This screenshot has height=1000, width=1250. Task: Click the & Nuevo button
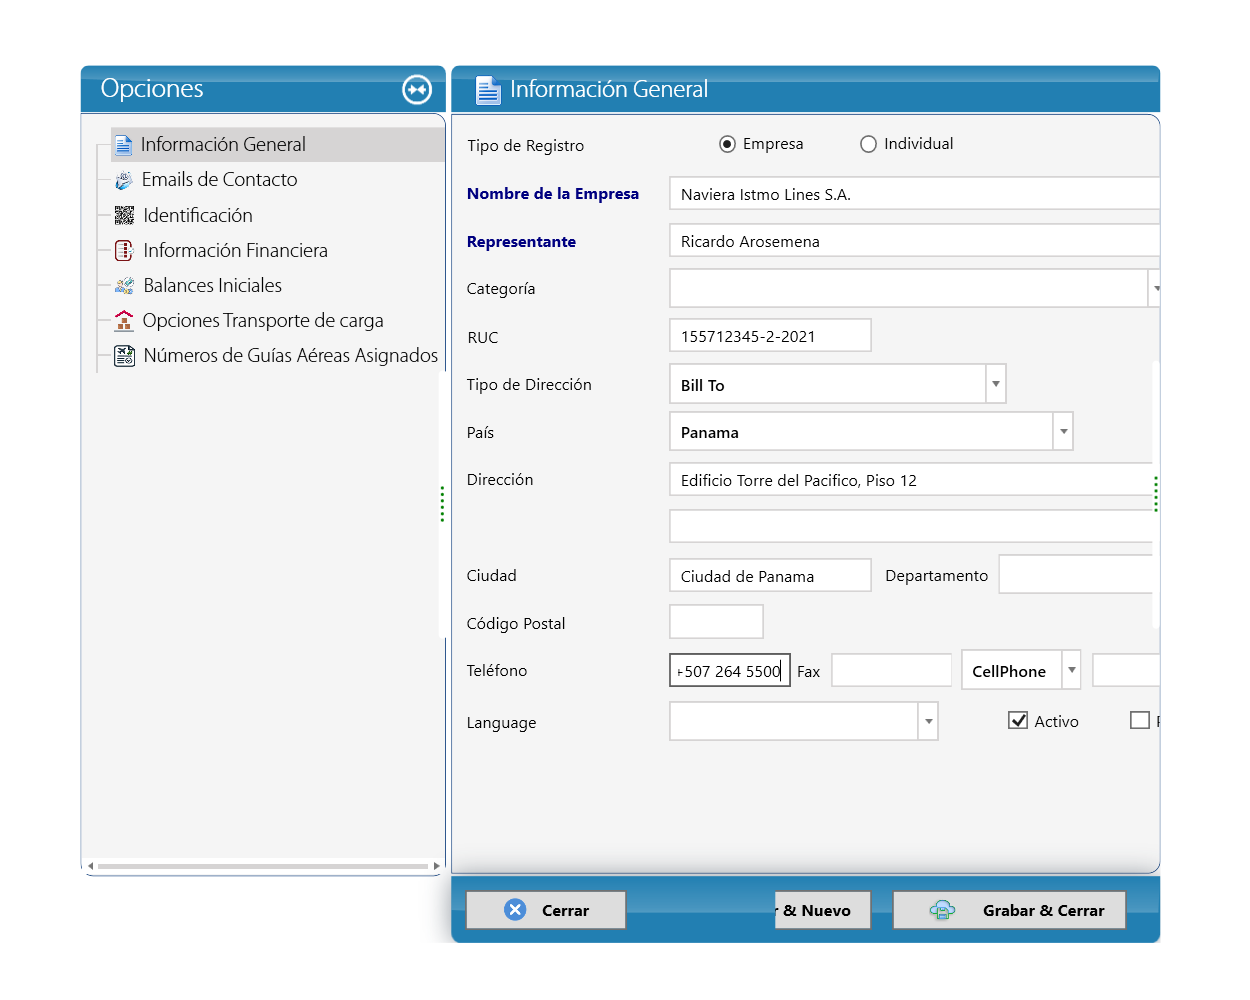822,910
